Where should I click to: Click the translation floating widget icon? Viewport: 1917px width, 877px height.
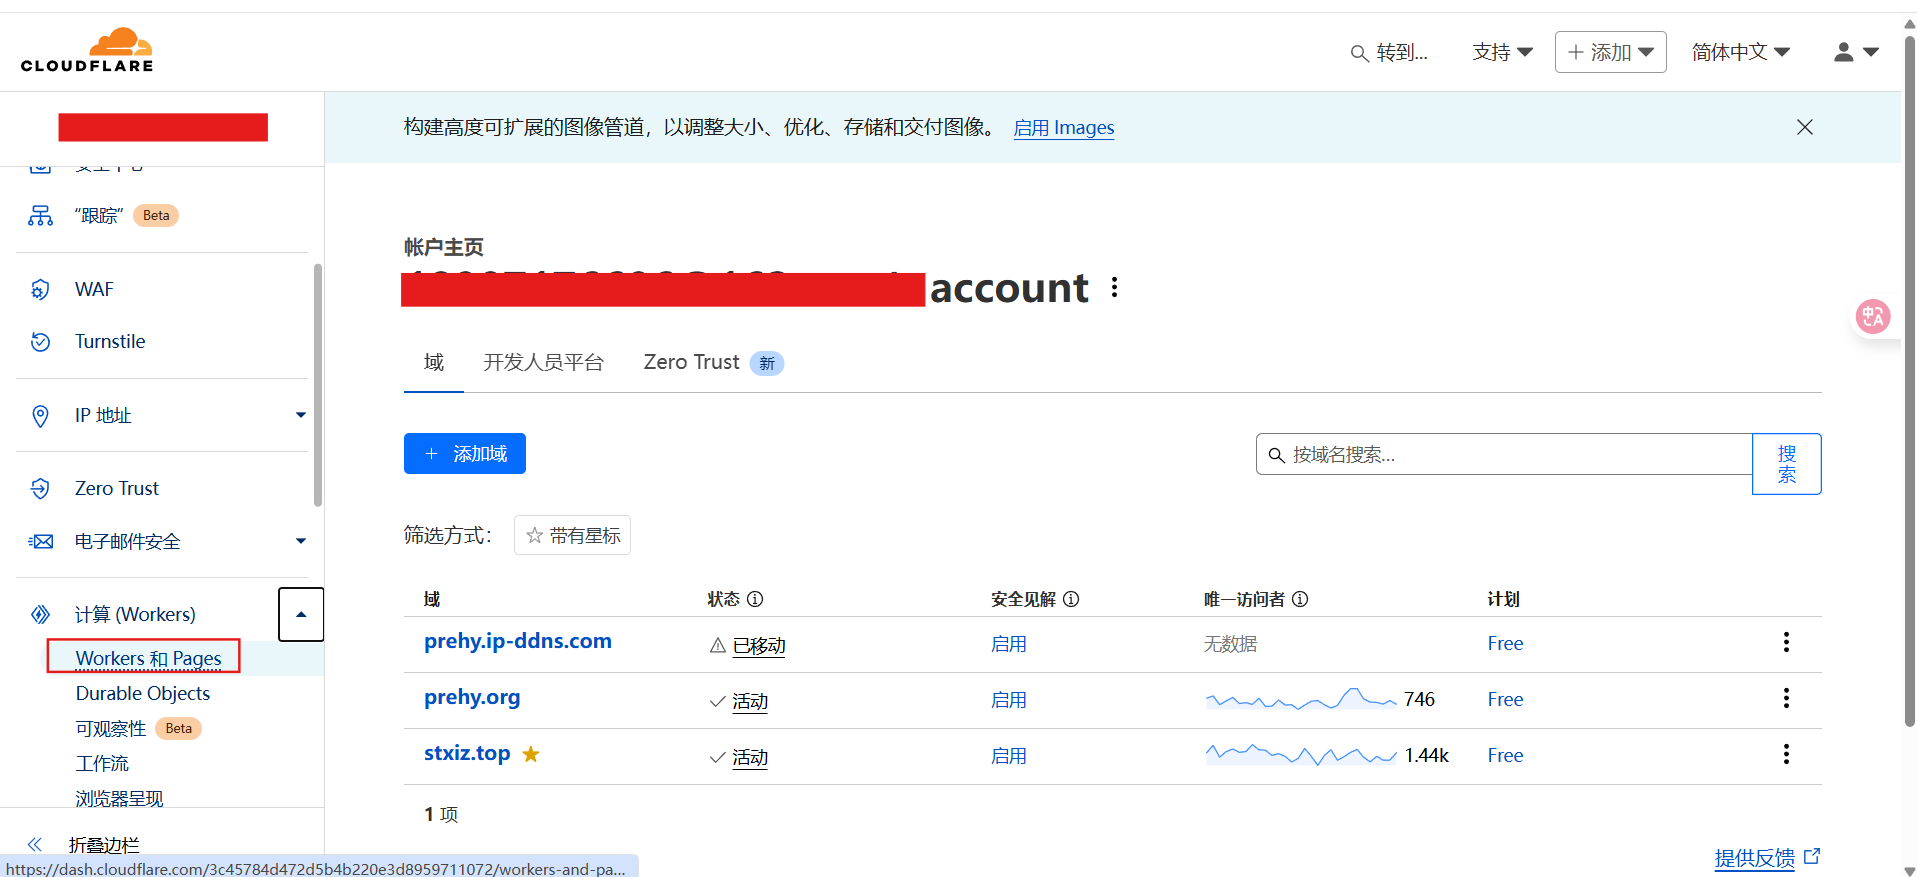point(1873,317)
